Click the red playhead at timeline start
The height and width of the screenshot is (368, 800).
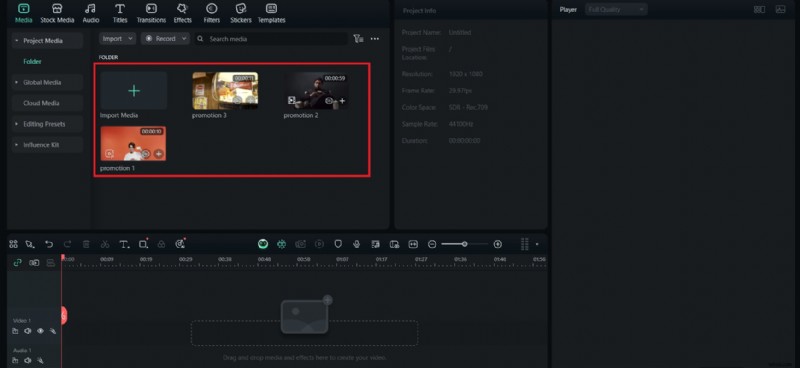click(62, 258)
